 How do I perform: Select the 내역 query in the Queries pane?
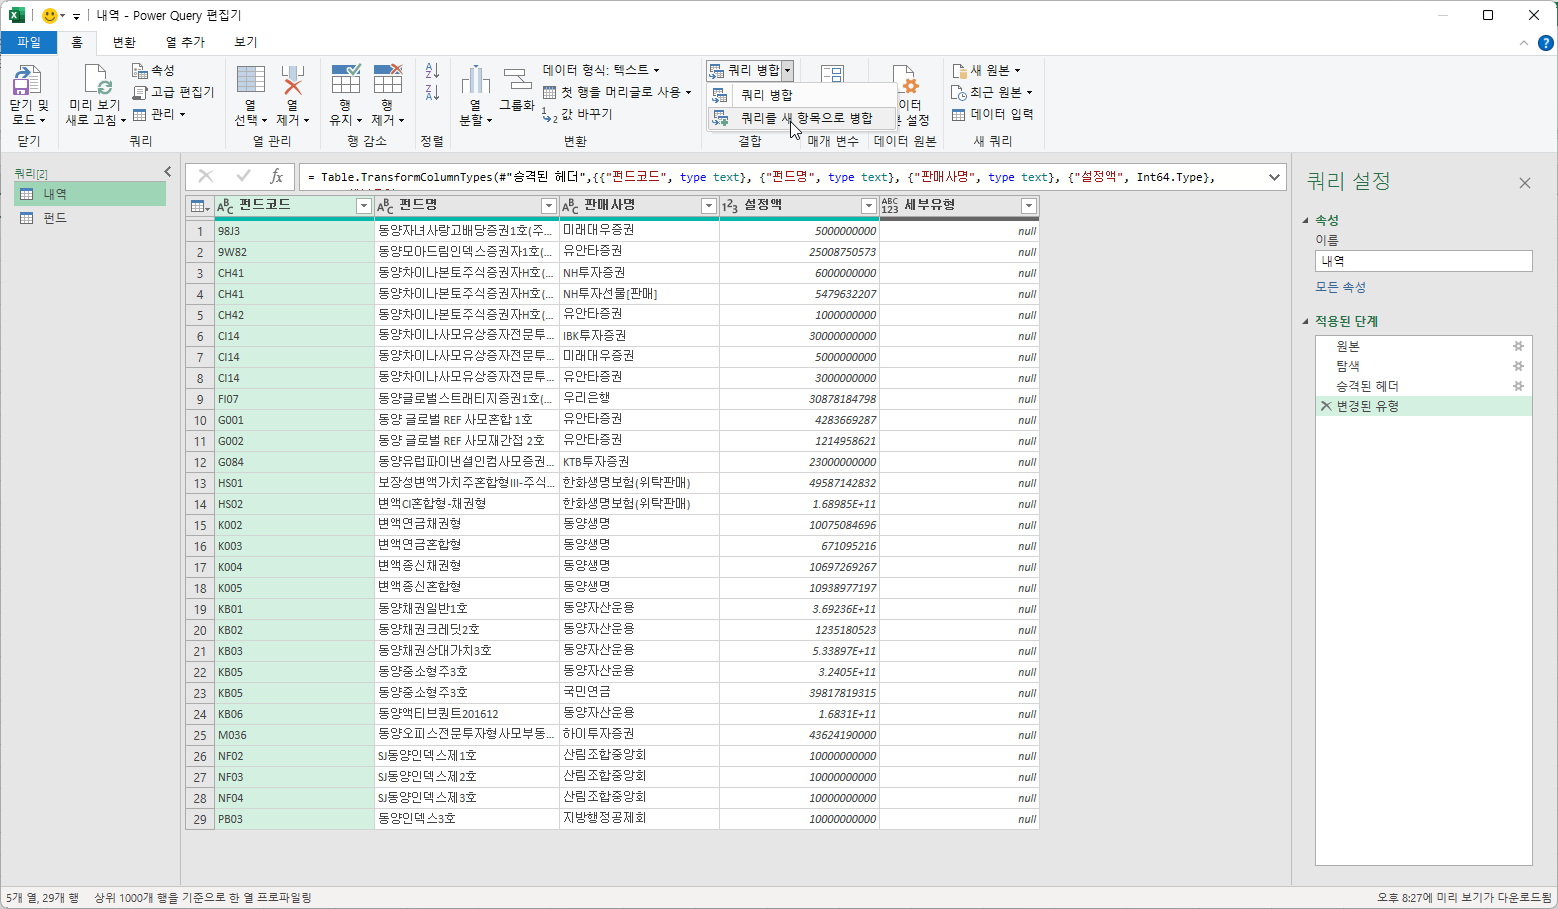[90, 194]
